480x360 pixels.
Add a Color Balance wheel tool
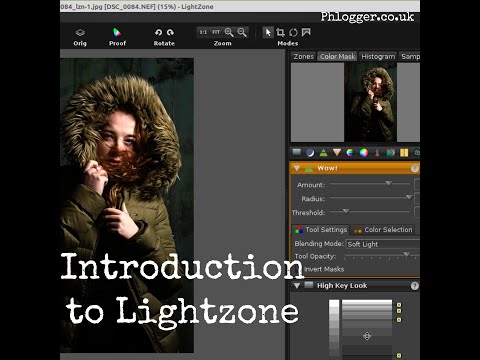tap(364, 153)
